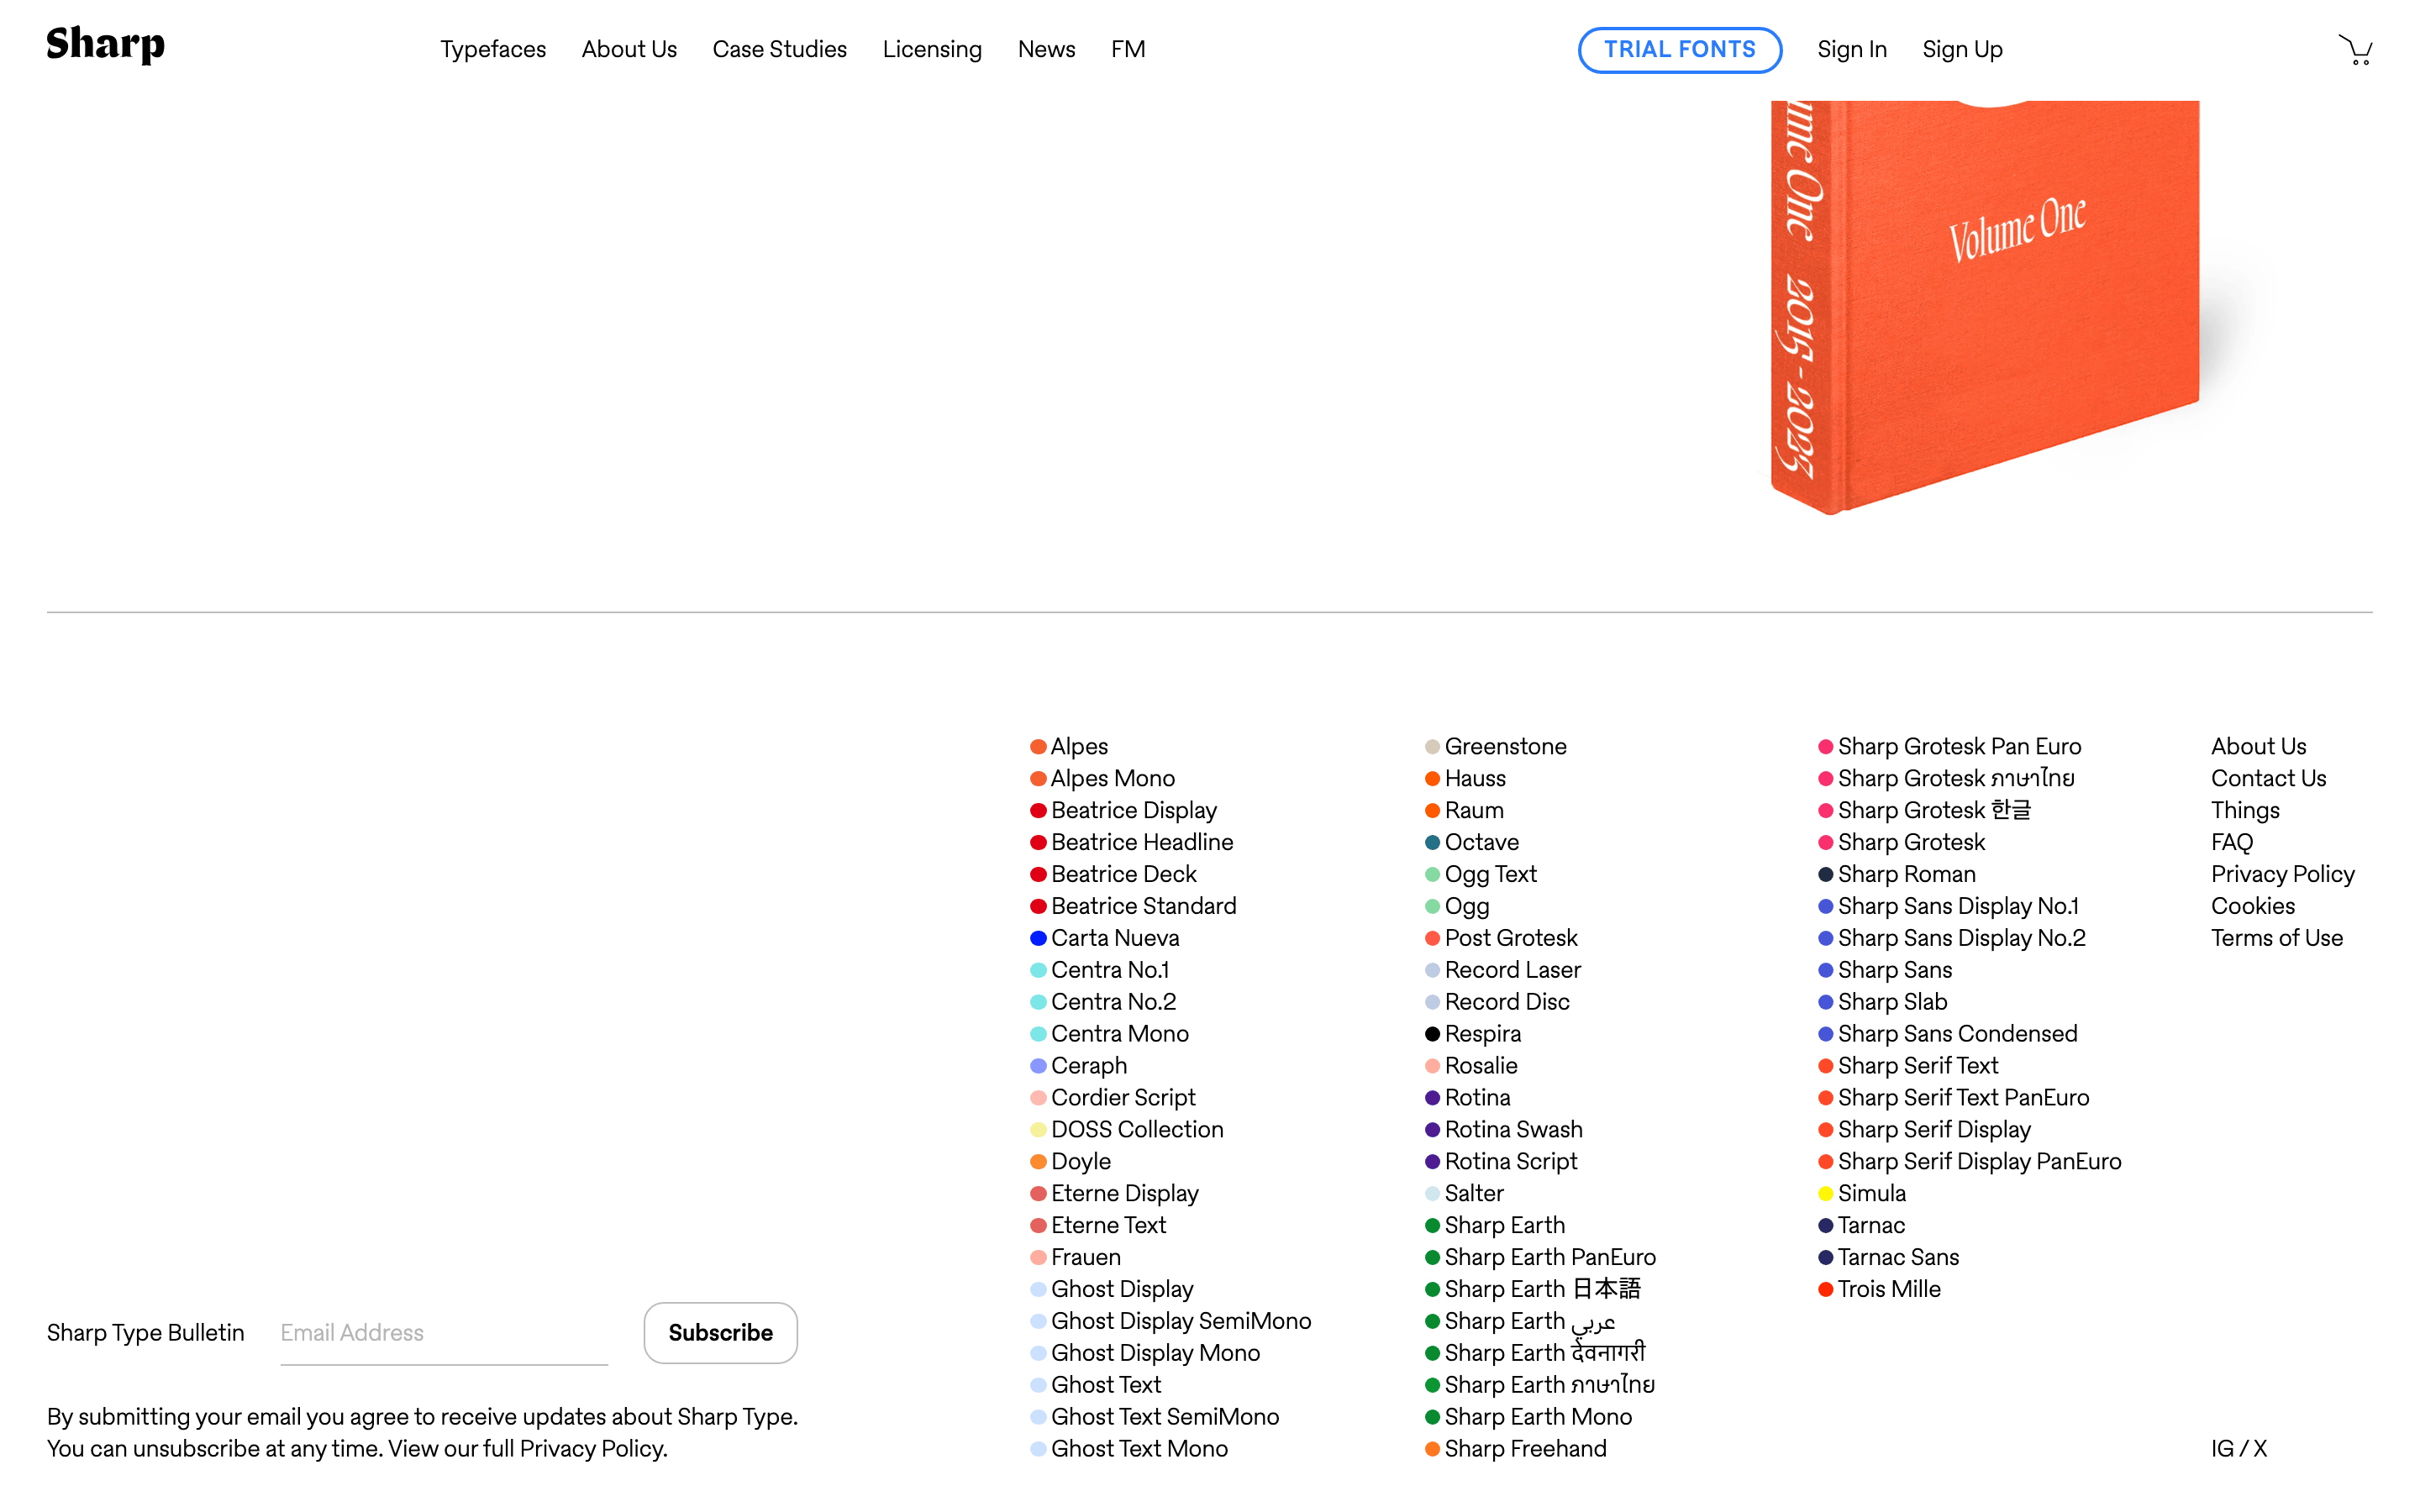This screenshot has height=1512, width=2420.
Task: Open the Ghost Text Mono link
Action: [1139, 1448]
